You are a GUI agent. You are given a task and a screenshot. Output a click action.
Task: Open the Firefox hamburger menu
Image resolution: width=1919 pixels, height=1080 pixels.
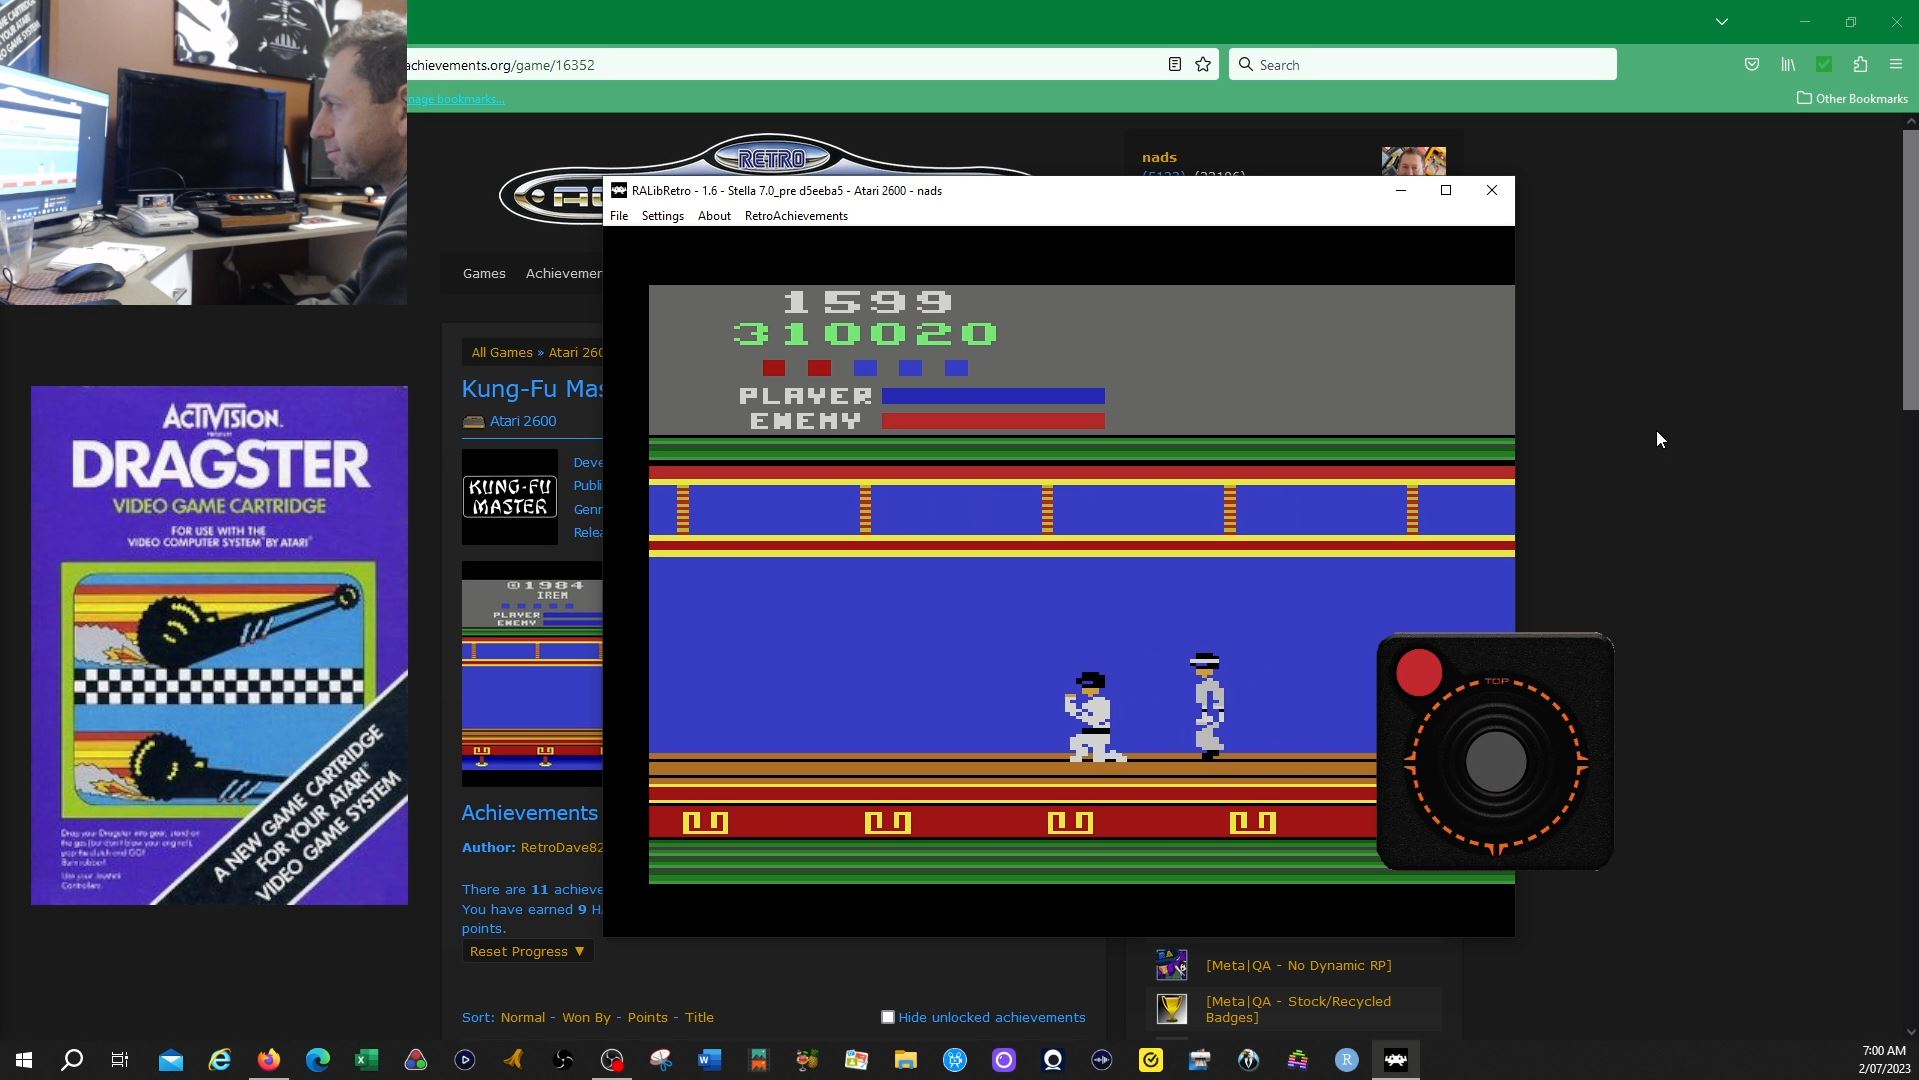point(1896,65)
